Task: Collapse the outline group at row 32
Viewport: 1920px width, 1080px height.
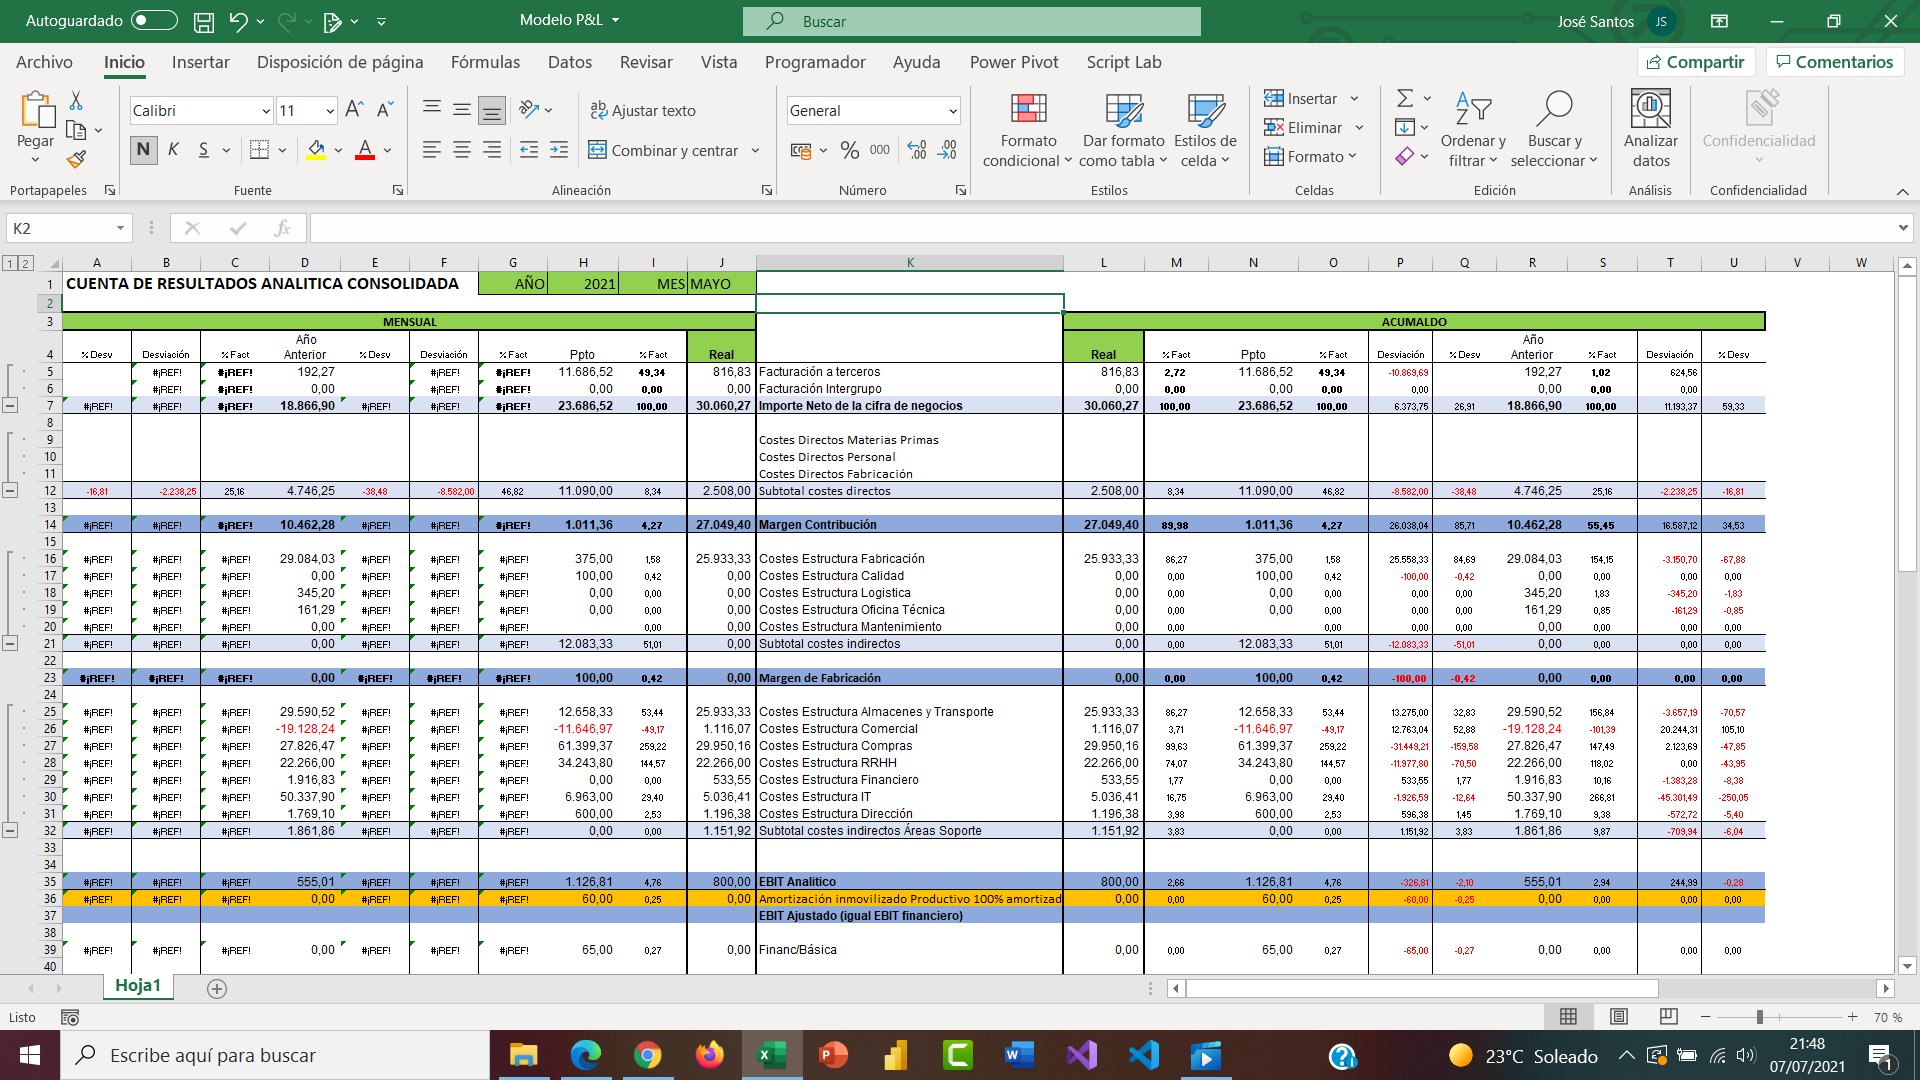Action: click(x=10, y=830)
